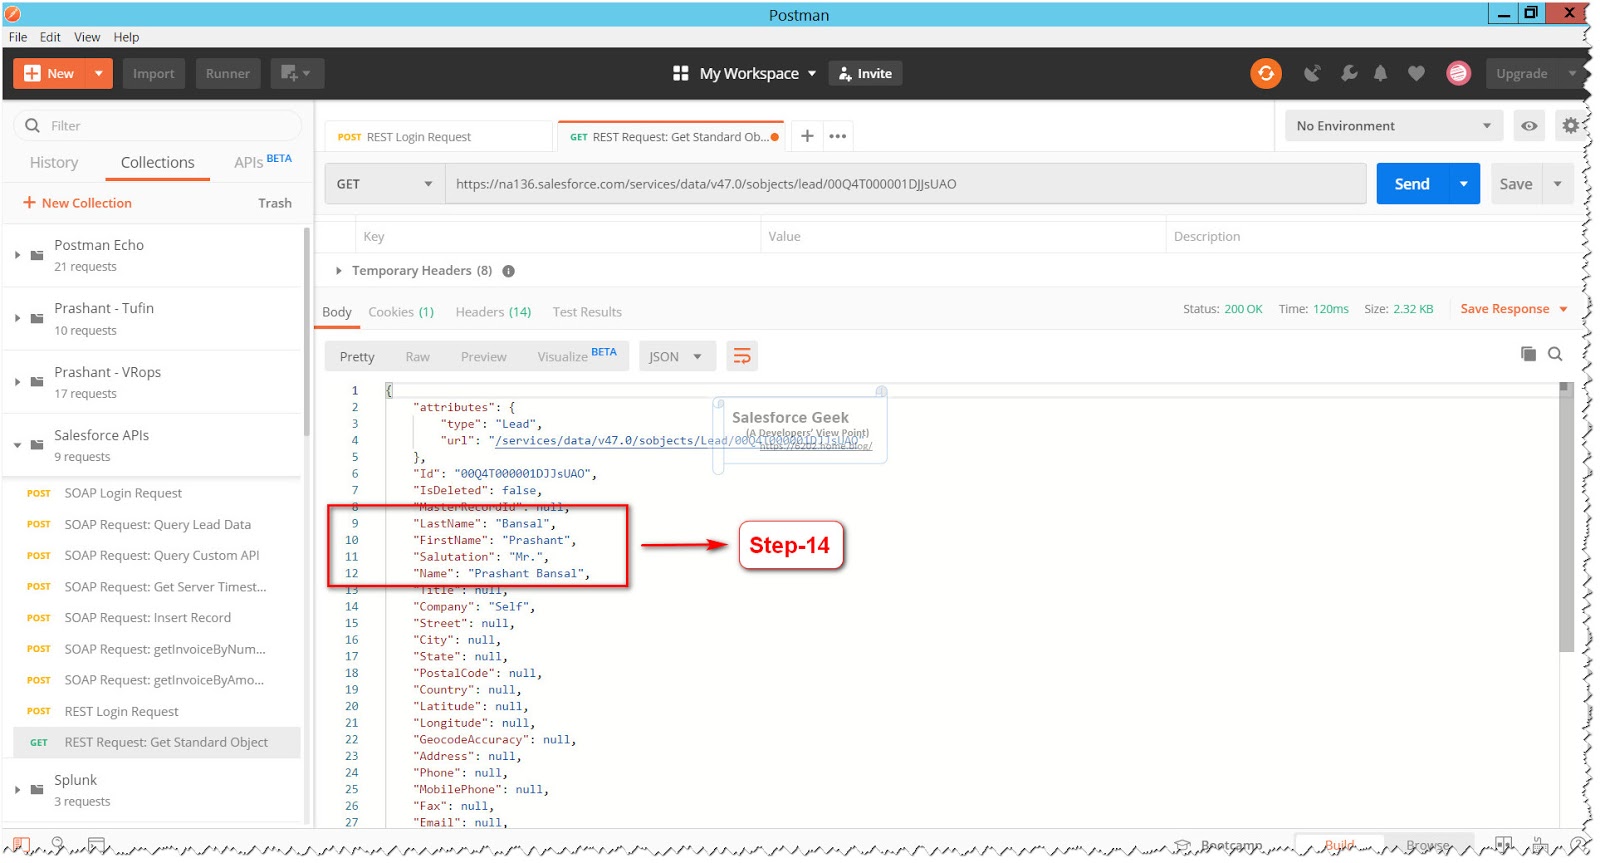The width and height of the screenshot is (1600, 863).
Task: Click the New Collection link
Action: (x=77, y=203)
